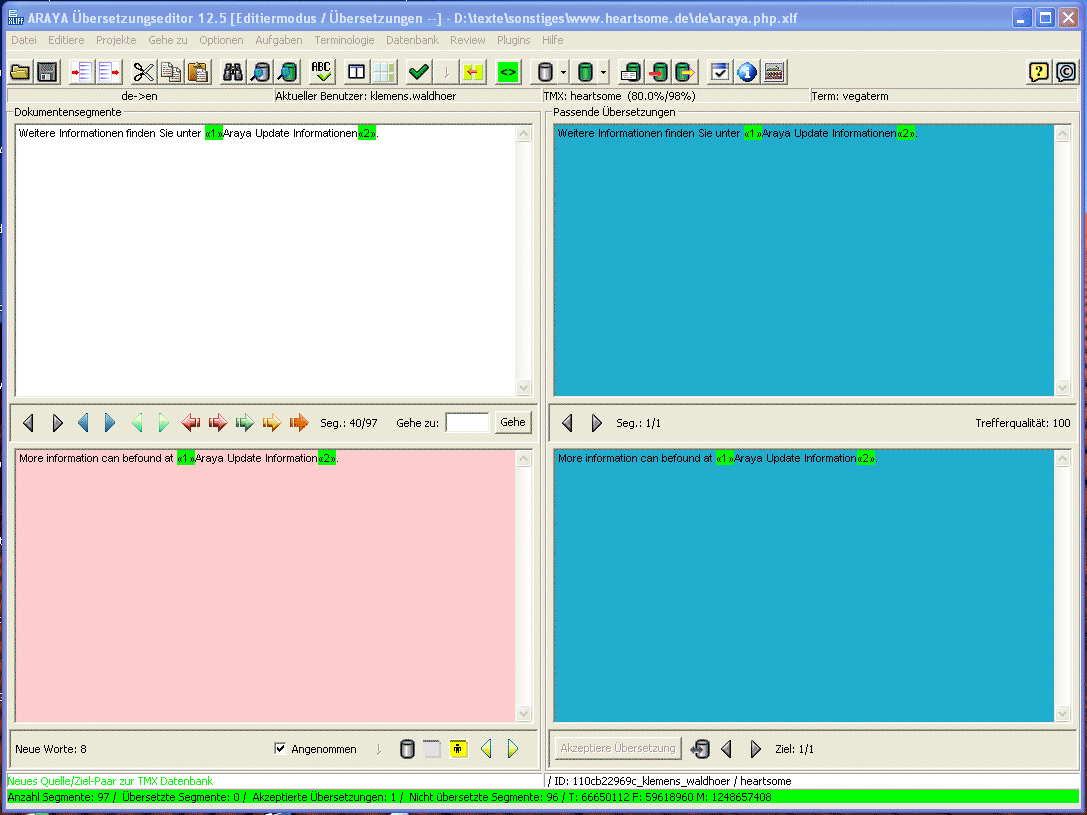1087x815 pixels.
Task: Save file with the floppy disk icon
Action: 46,72
